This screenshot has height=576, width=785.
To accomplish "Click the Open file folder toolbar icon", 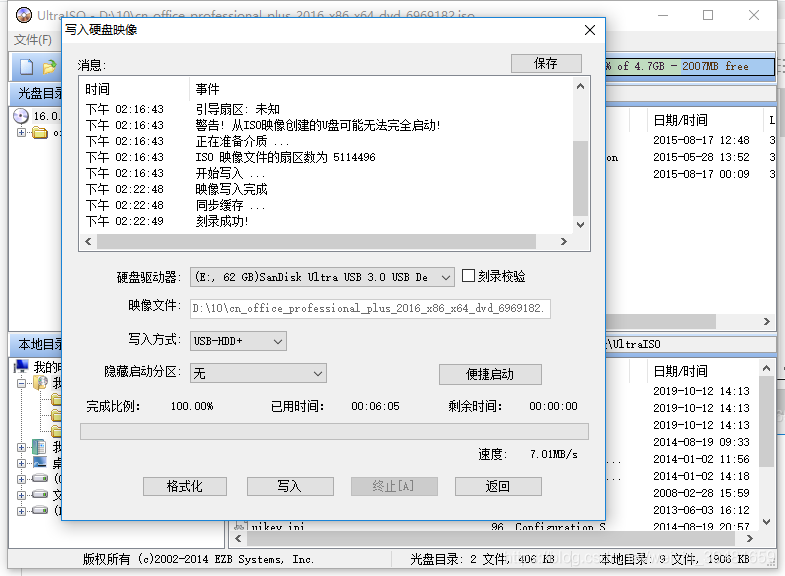I will (50, 67).
